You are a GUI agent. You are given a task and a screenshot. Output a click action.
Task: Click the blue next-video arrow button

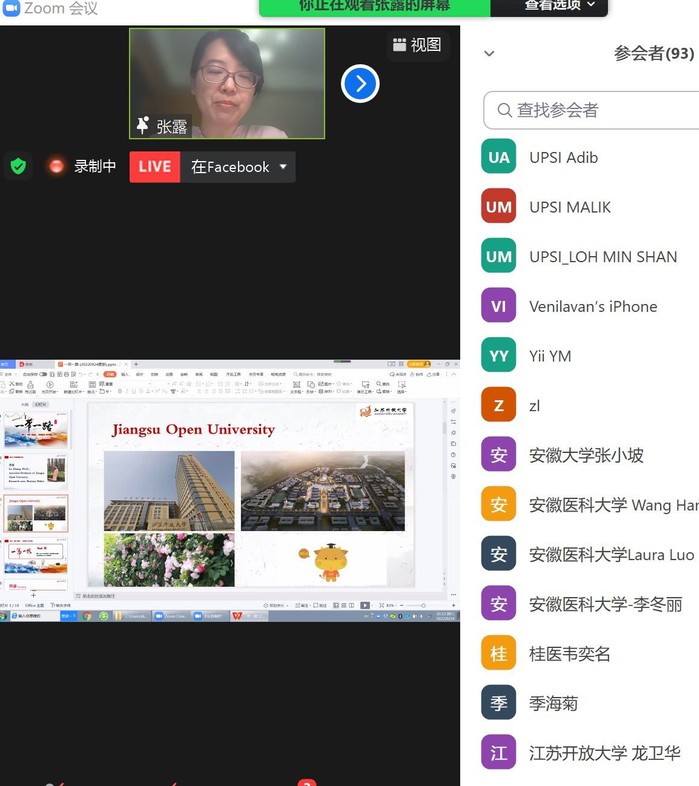pyautogui.click(x=360, y=83)
